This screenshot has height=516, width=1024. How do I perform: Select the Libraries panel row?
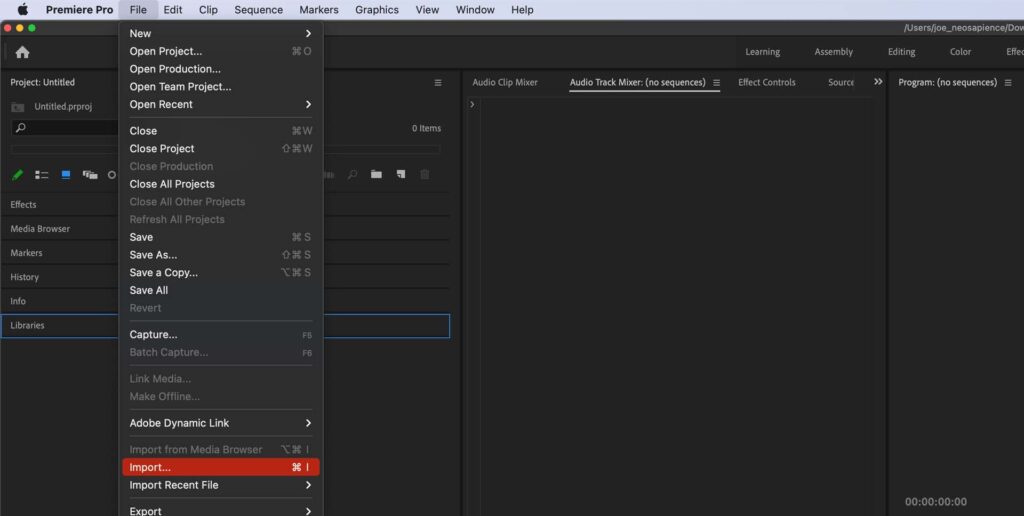pos(225,326)
